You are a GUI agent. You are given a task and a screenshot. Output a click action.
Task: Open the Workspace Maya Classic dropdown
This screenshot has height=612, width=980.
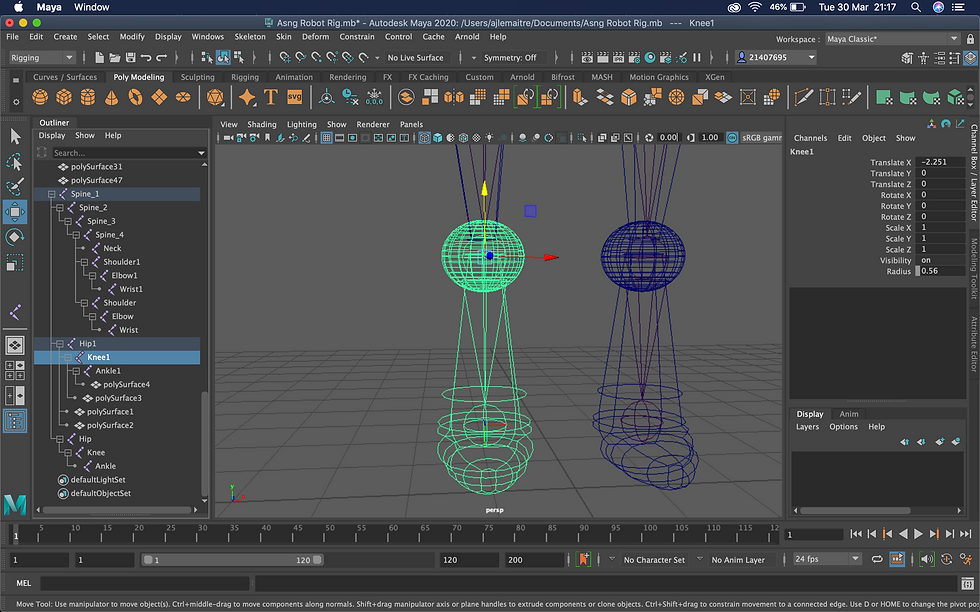coord(892,39)
